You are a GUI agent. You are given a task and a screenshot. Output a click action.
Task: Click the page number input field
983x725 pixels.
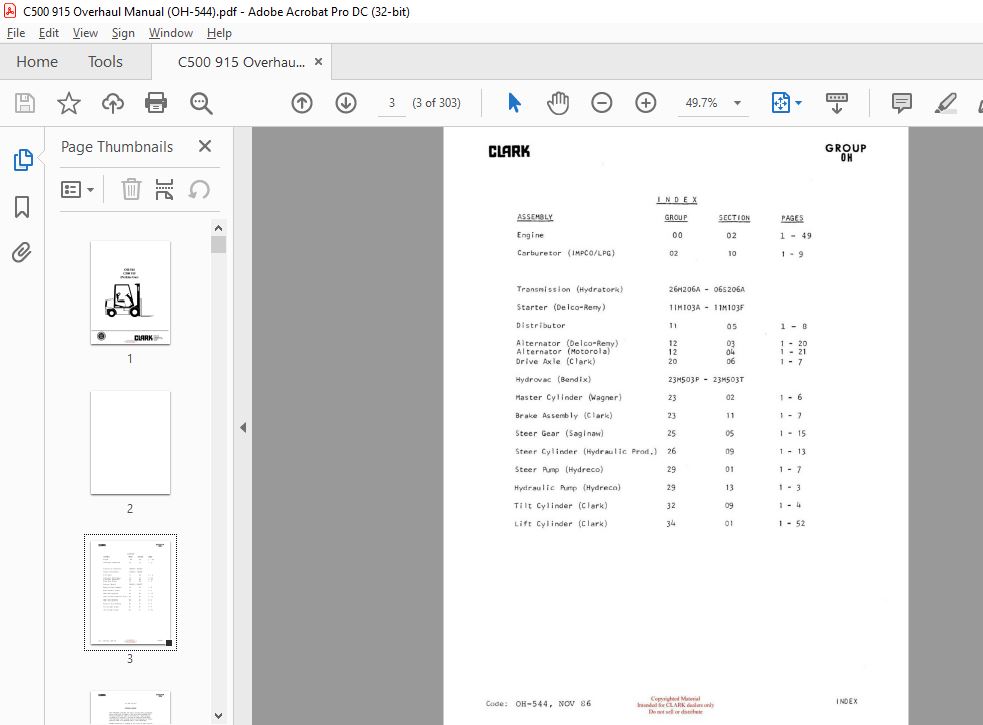392,103
